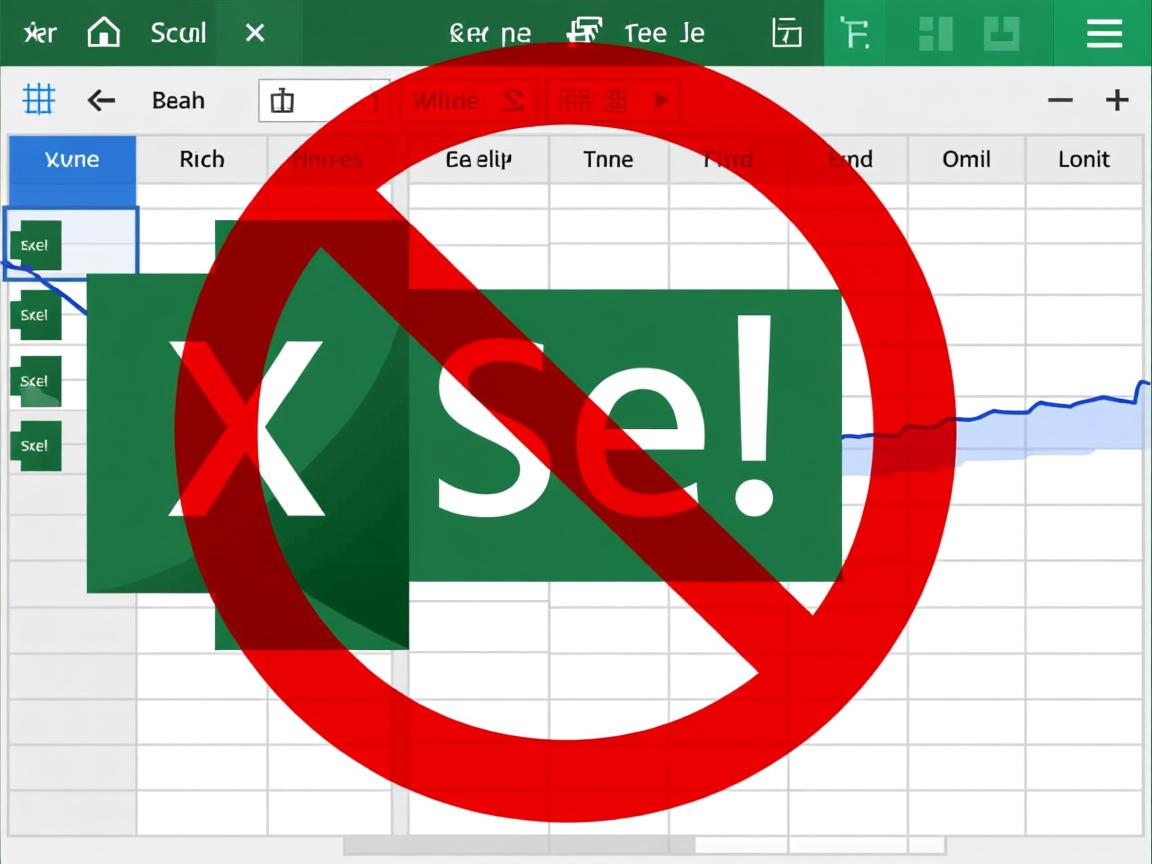Screen dimensions: 1152x864
Task: Click the Omil column header
Action: 966,159
